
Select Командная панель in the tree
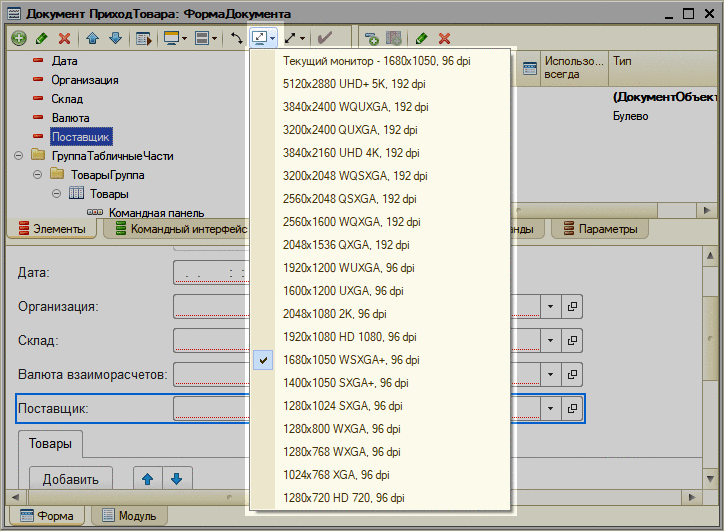157,213
